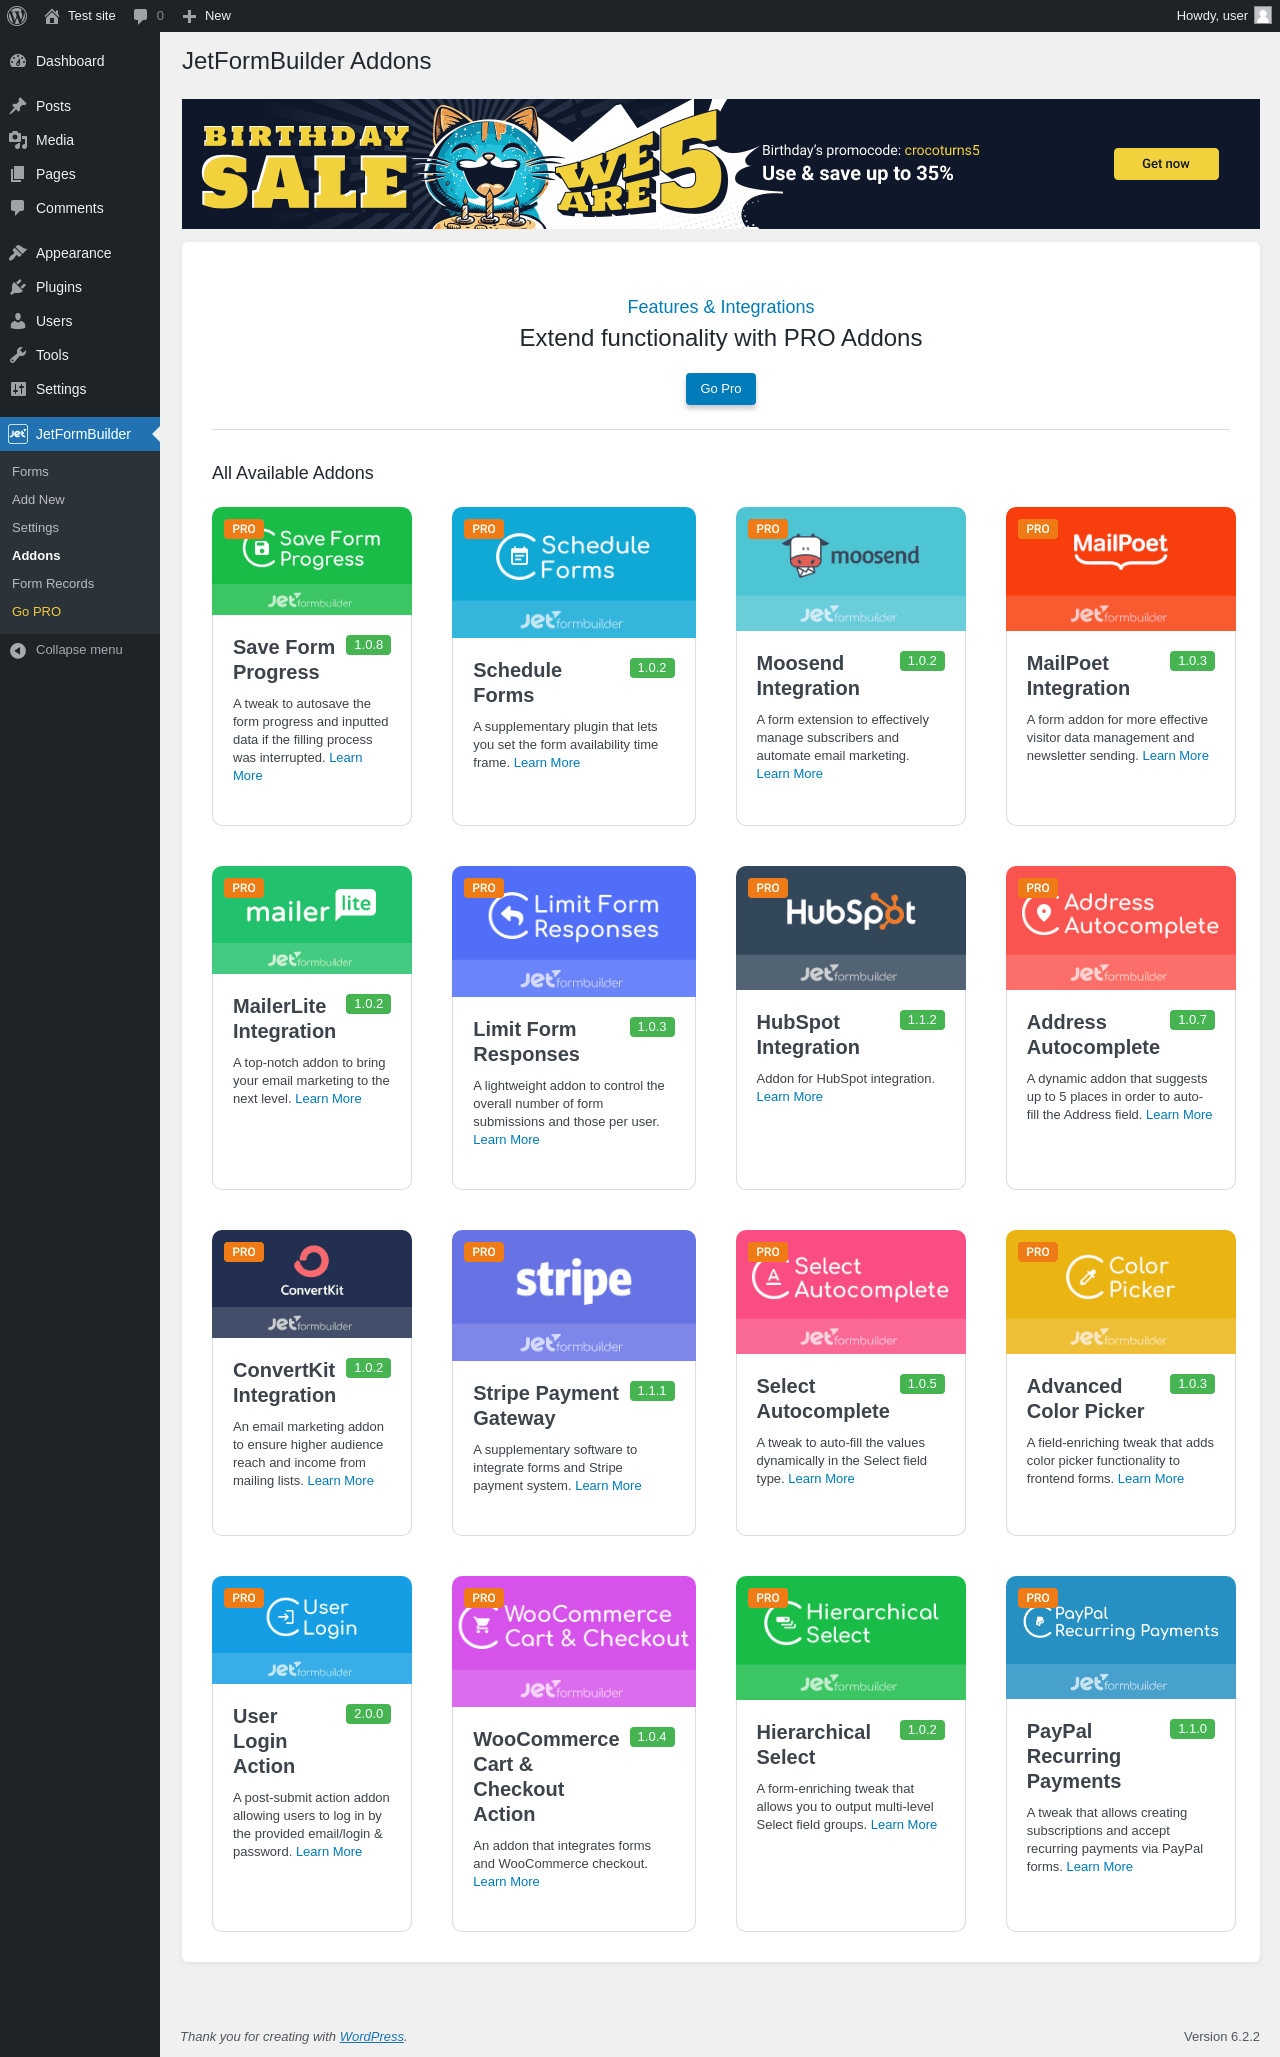Click the mailer lite addon banner
The width and height of the screenshot is (1280, 2057).
(312, 920)
